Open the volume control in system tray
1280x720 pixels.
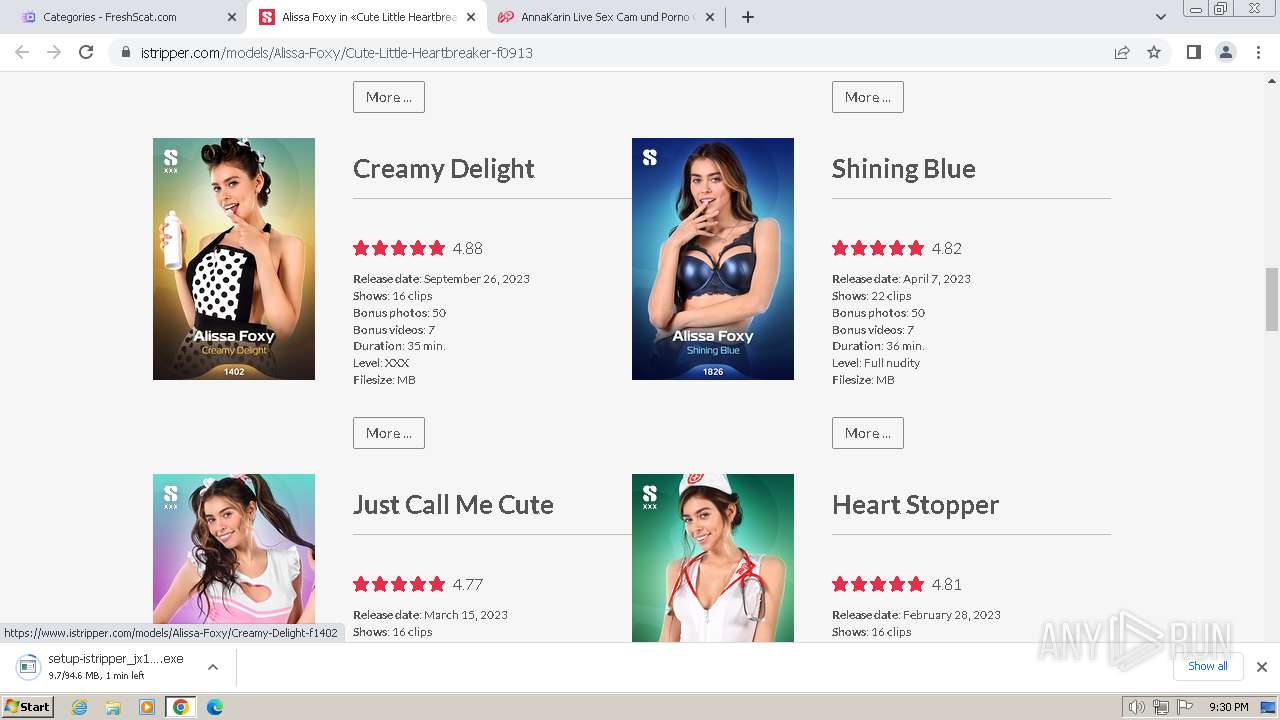1136,707
